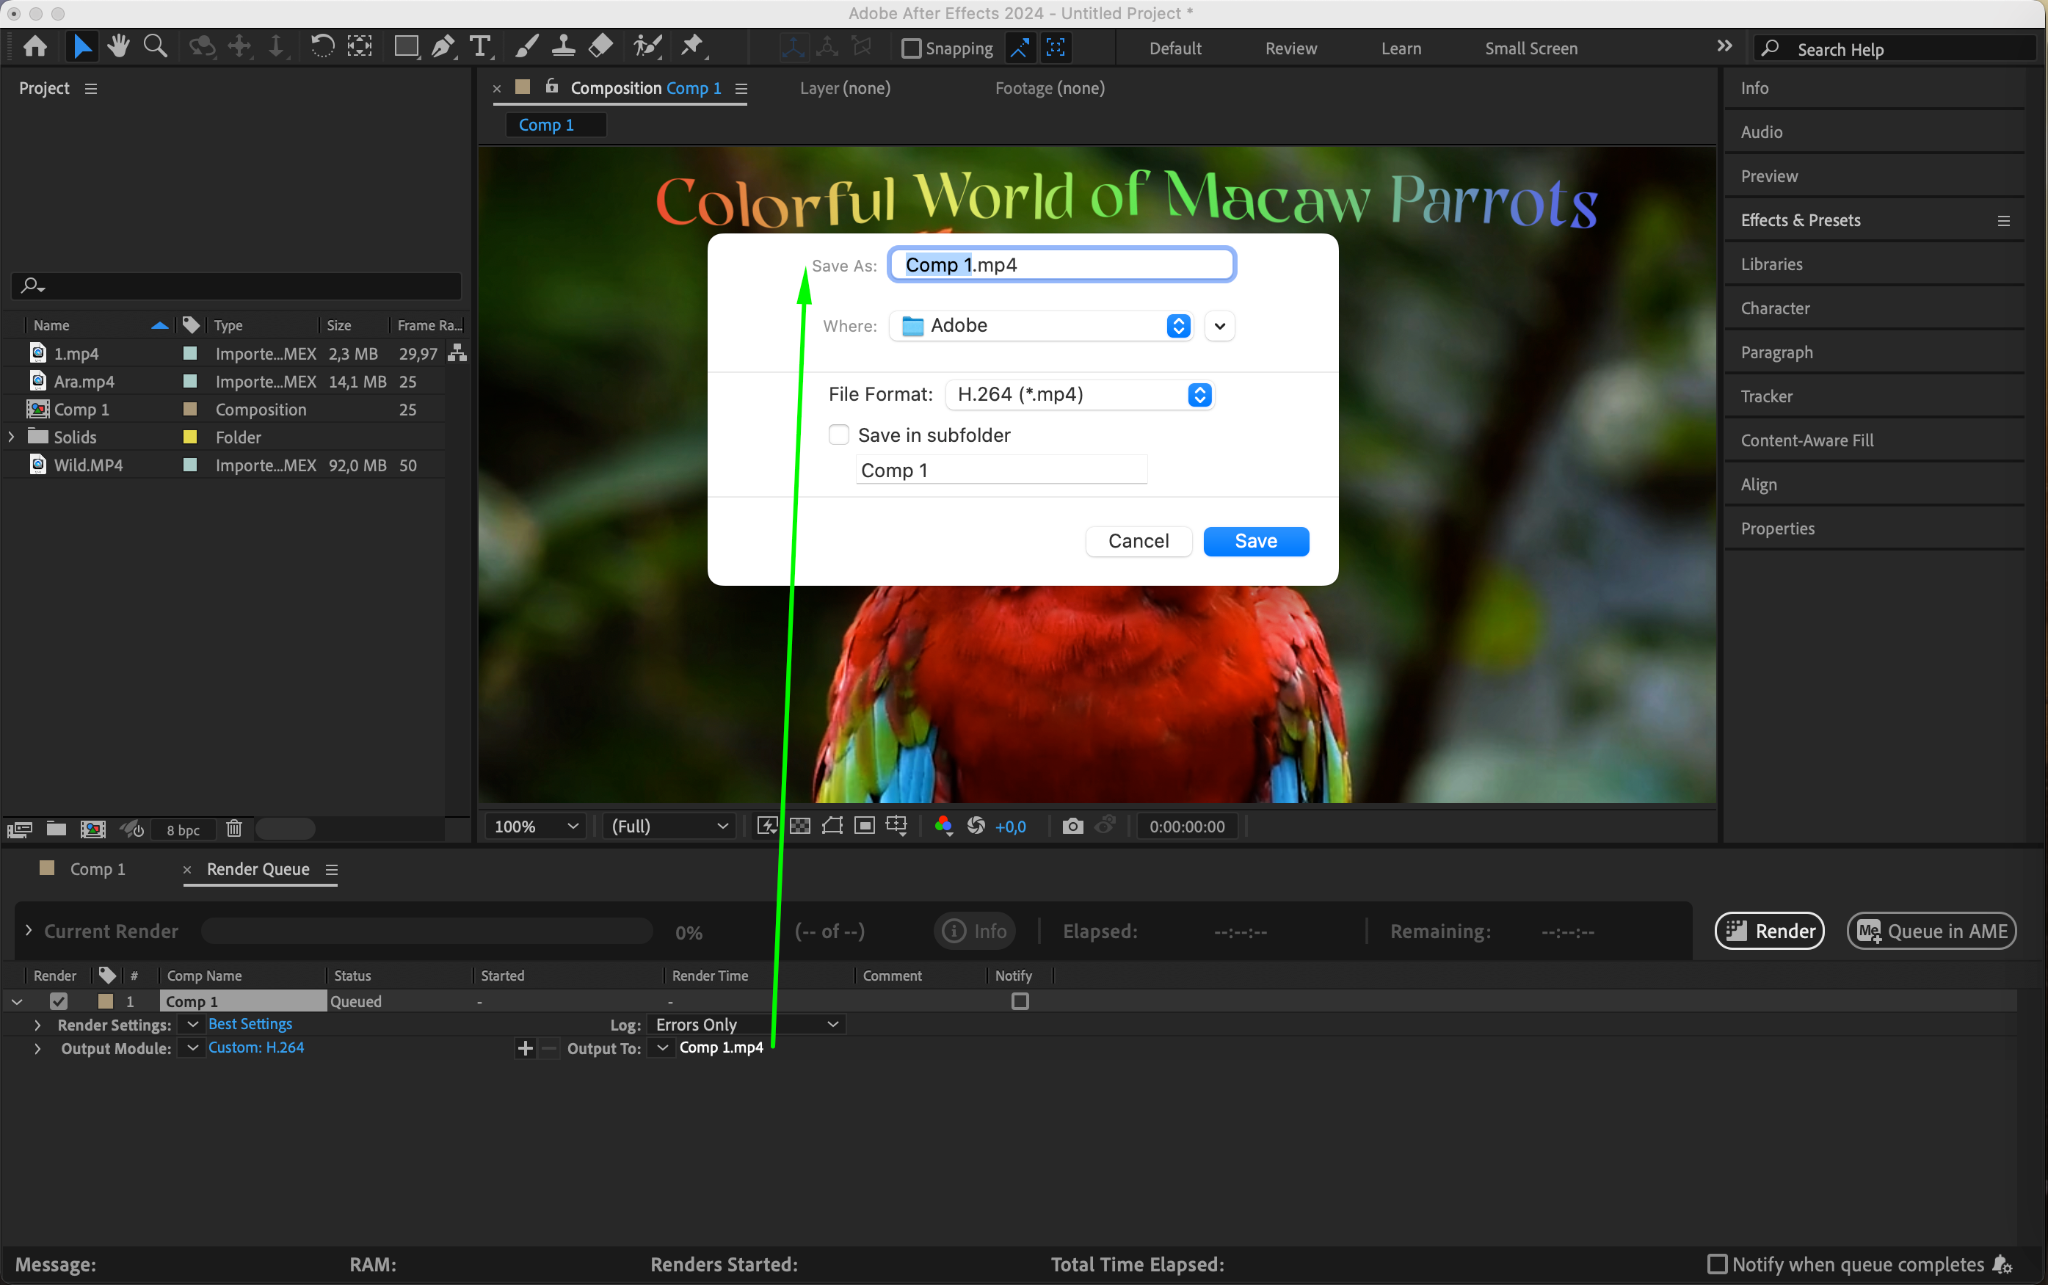This screenshot has height=1285, width=2048.
Task: Expand the Solids folder
Action: coord(12,437)
